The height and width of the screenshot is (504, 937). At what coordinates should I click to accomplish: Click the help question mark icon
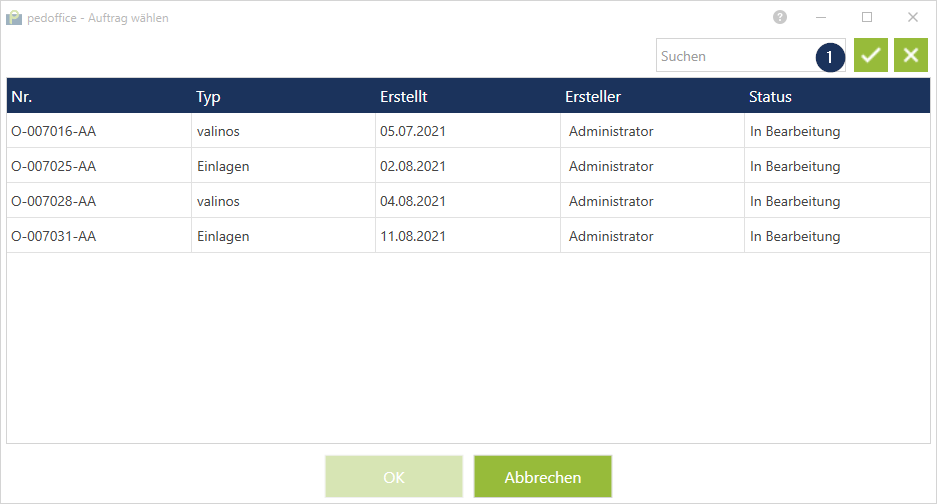[x=780, y=17]
